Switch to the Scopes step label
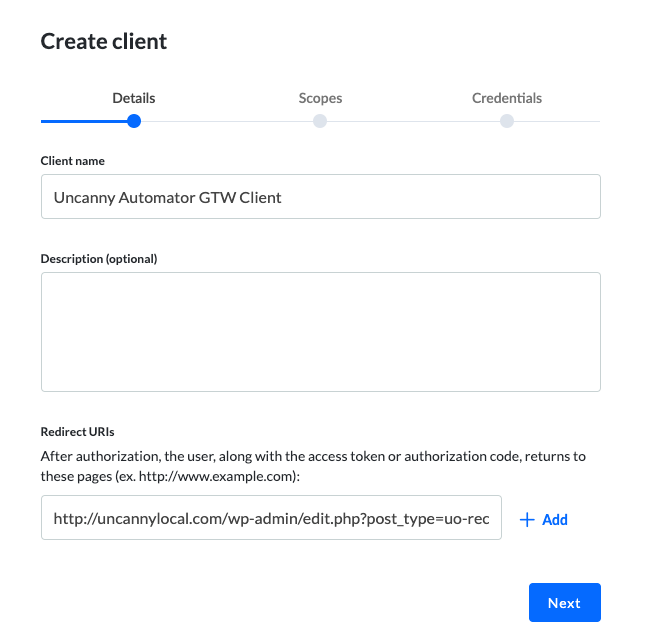The image size is (652, 642). (320, 98)
